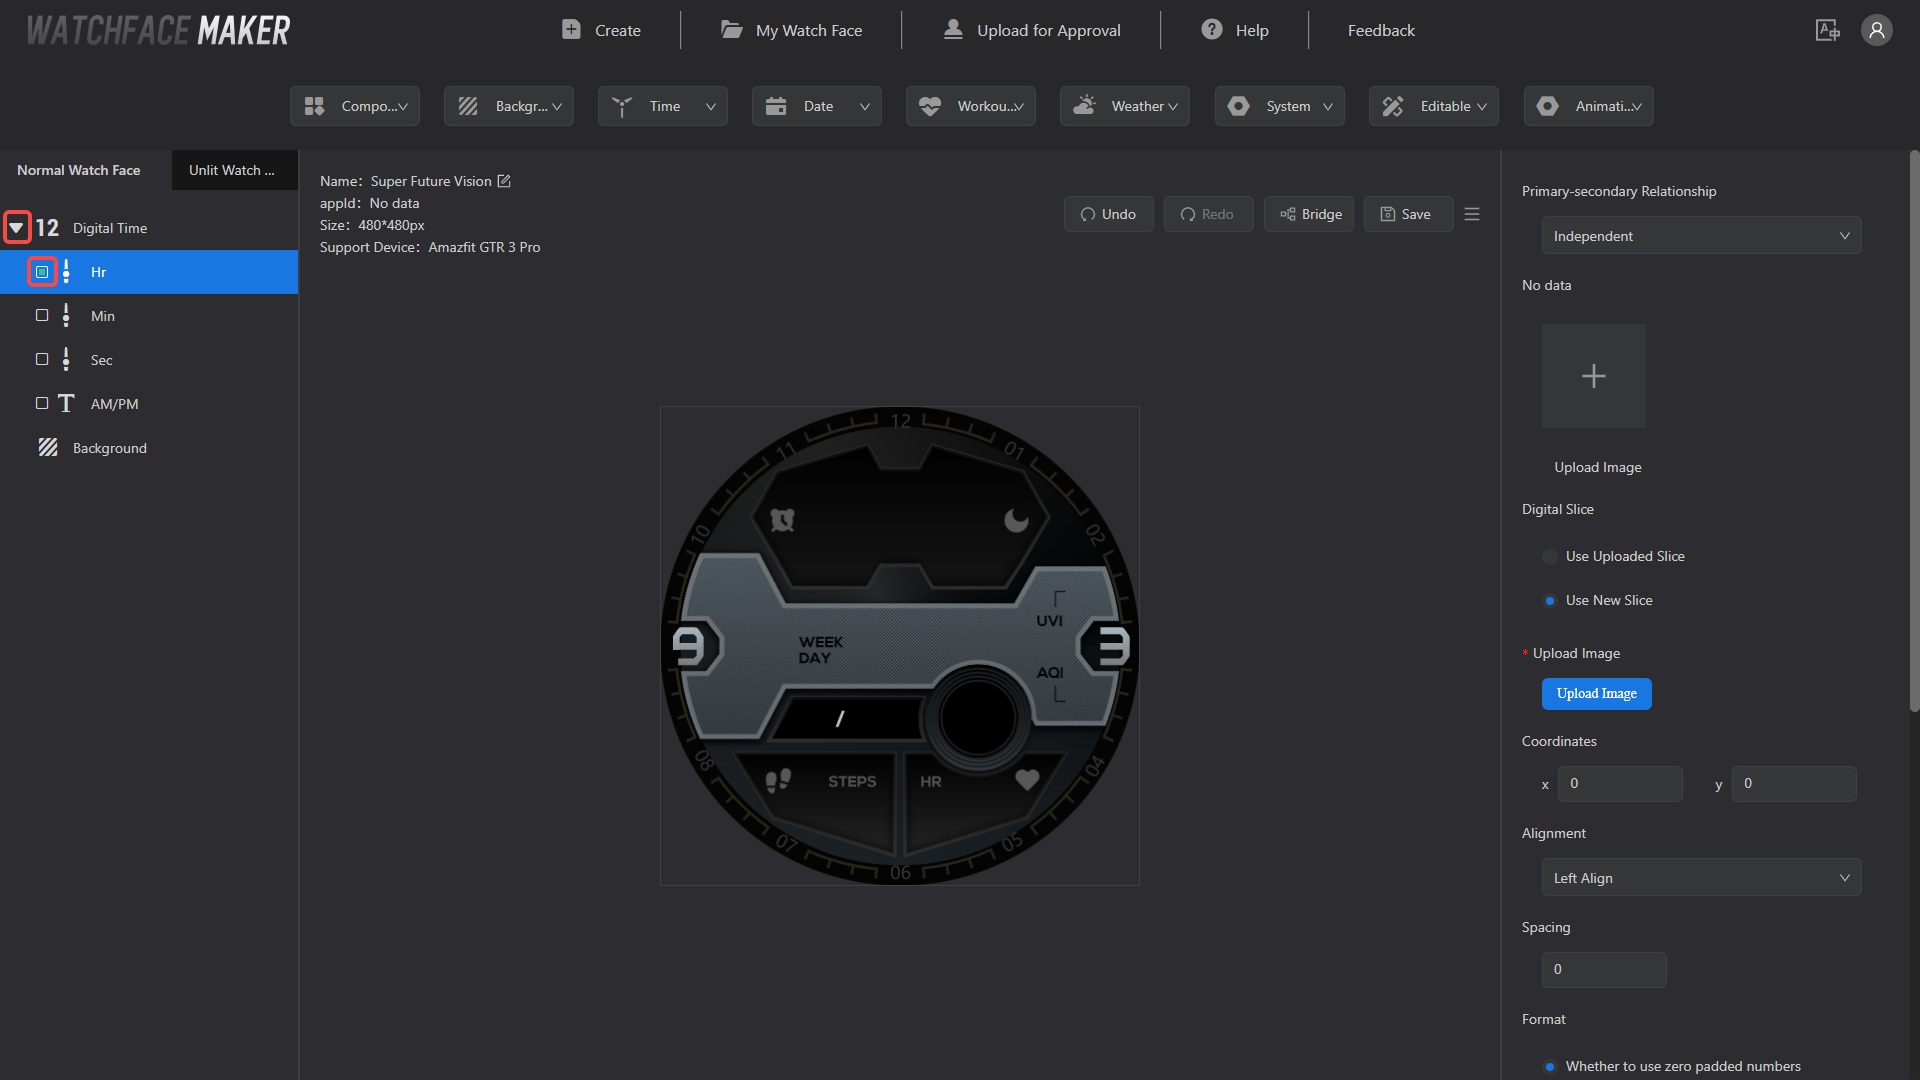This screenshot has width=1920, height=1080.
Task: Click the x coordinate input field
Action: tap(1620, 784)
